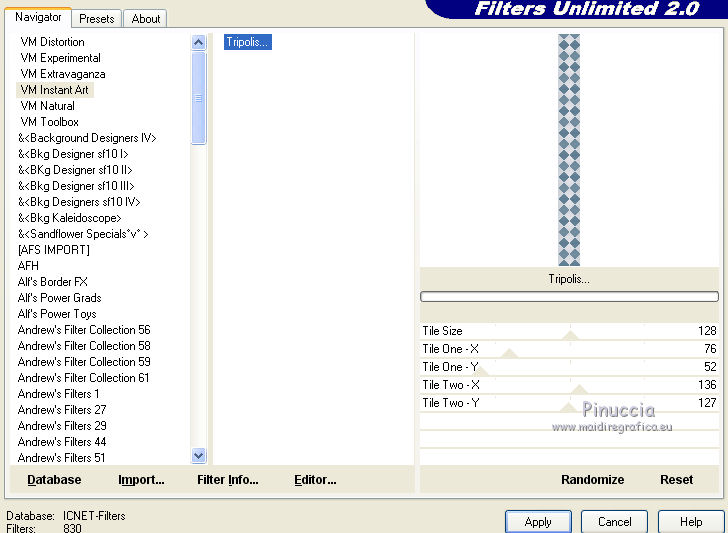The image size is (728, 533).
Task: Open Help
Action: [x=691, y=522]
